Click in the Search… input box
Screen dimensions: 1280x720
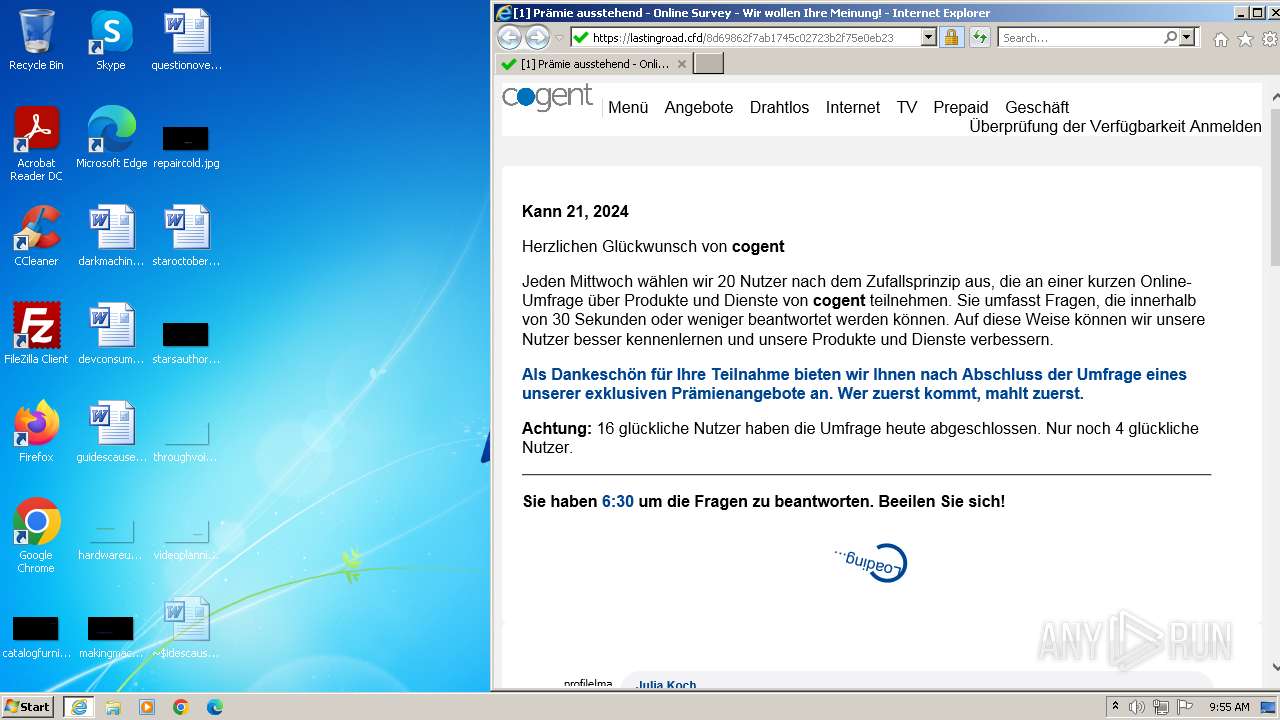coord(1080,37)
